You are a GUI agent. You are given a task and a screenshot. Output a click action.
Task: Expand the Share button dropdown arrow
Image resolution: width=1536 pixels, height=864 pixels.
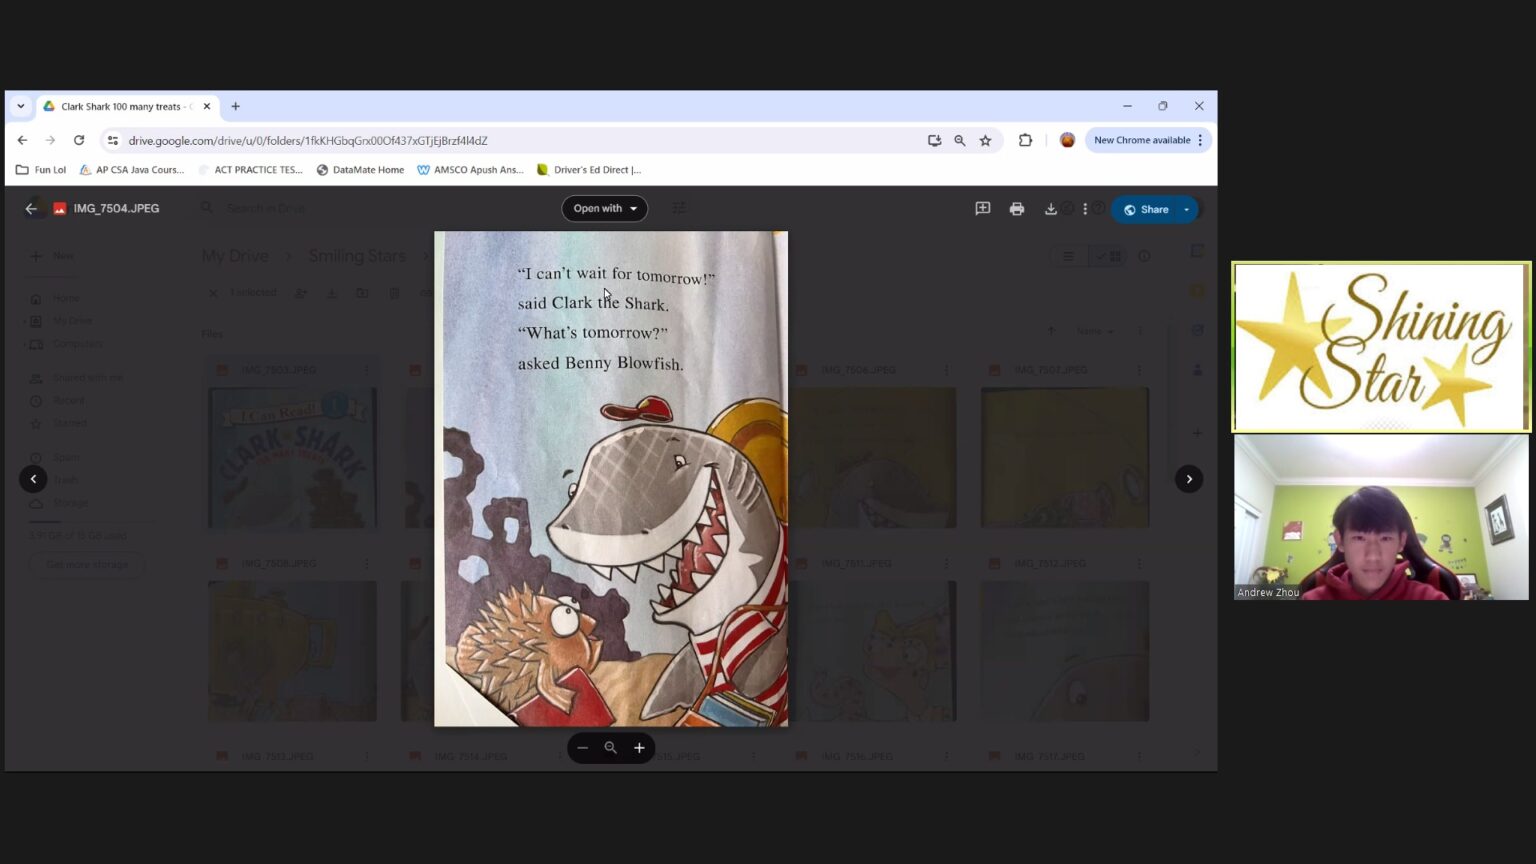1187,209
